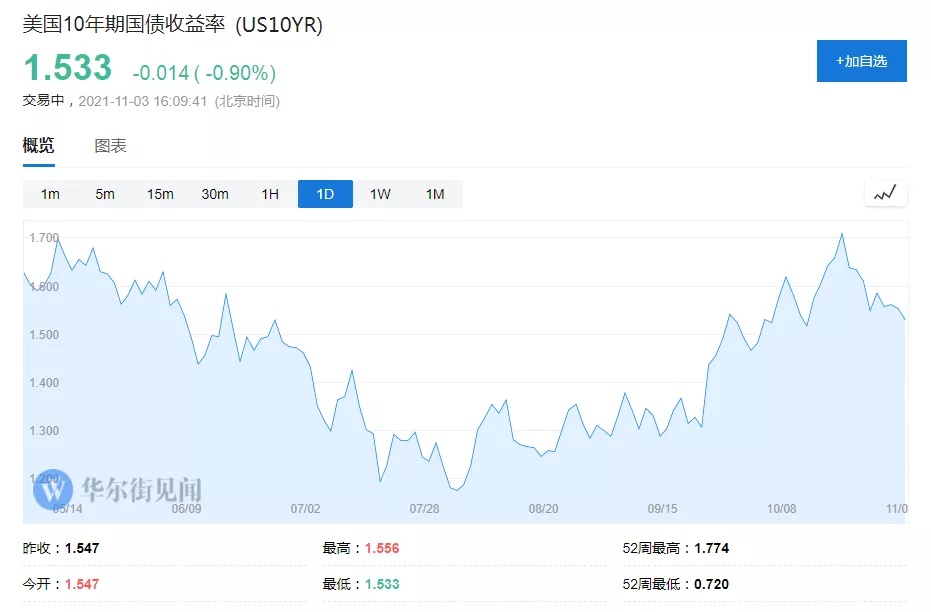Click the 07/28 date label on x-axis

pos(425,509)
